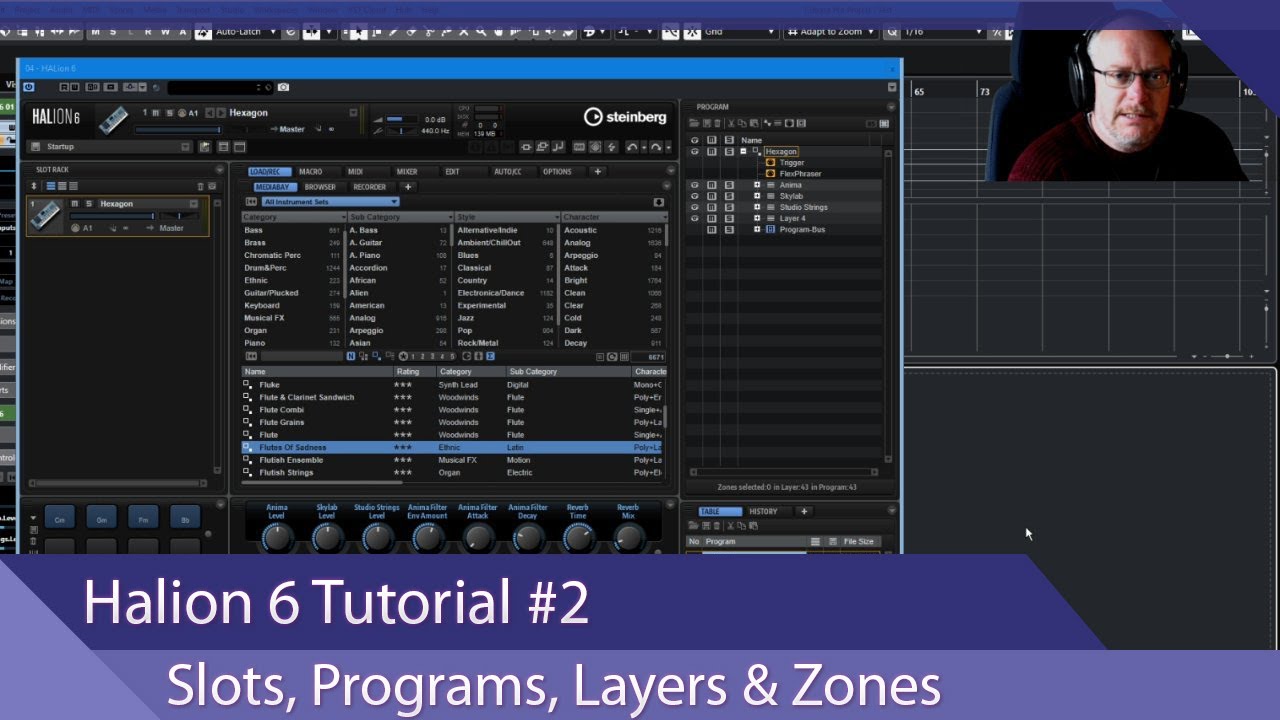Toggle the blue N filter icon in results toolbar
Viewport: 1280px width, 720px height.
(351, 356)
